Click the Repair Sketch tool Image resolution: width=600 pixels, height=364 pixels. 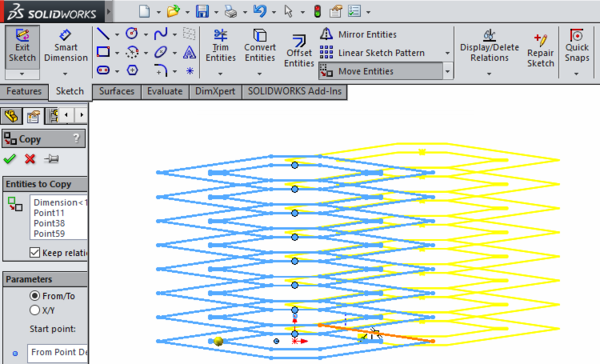click(x=540, y=52)
